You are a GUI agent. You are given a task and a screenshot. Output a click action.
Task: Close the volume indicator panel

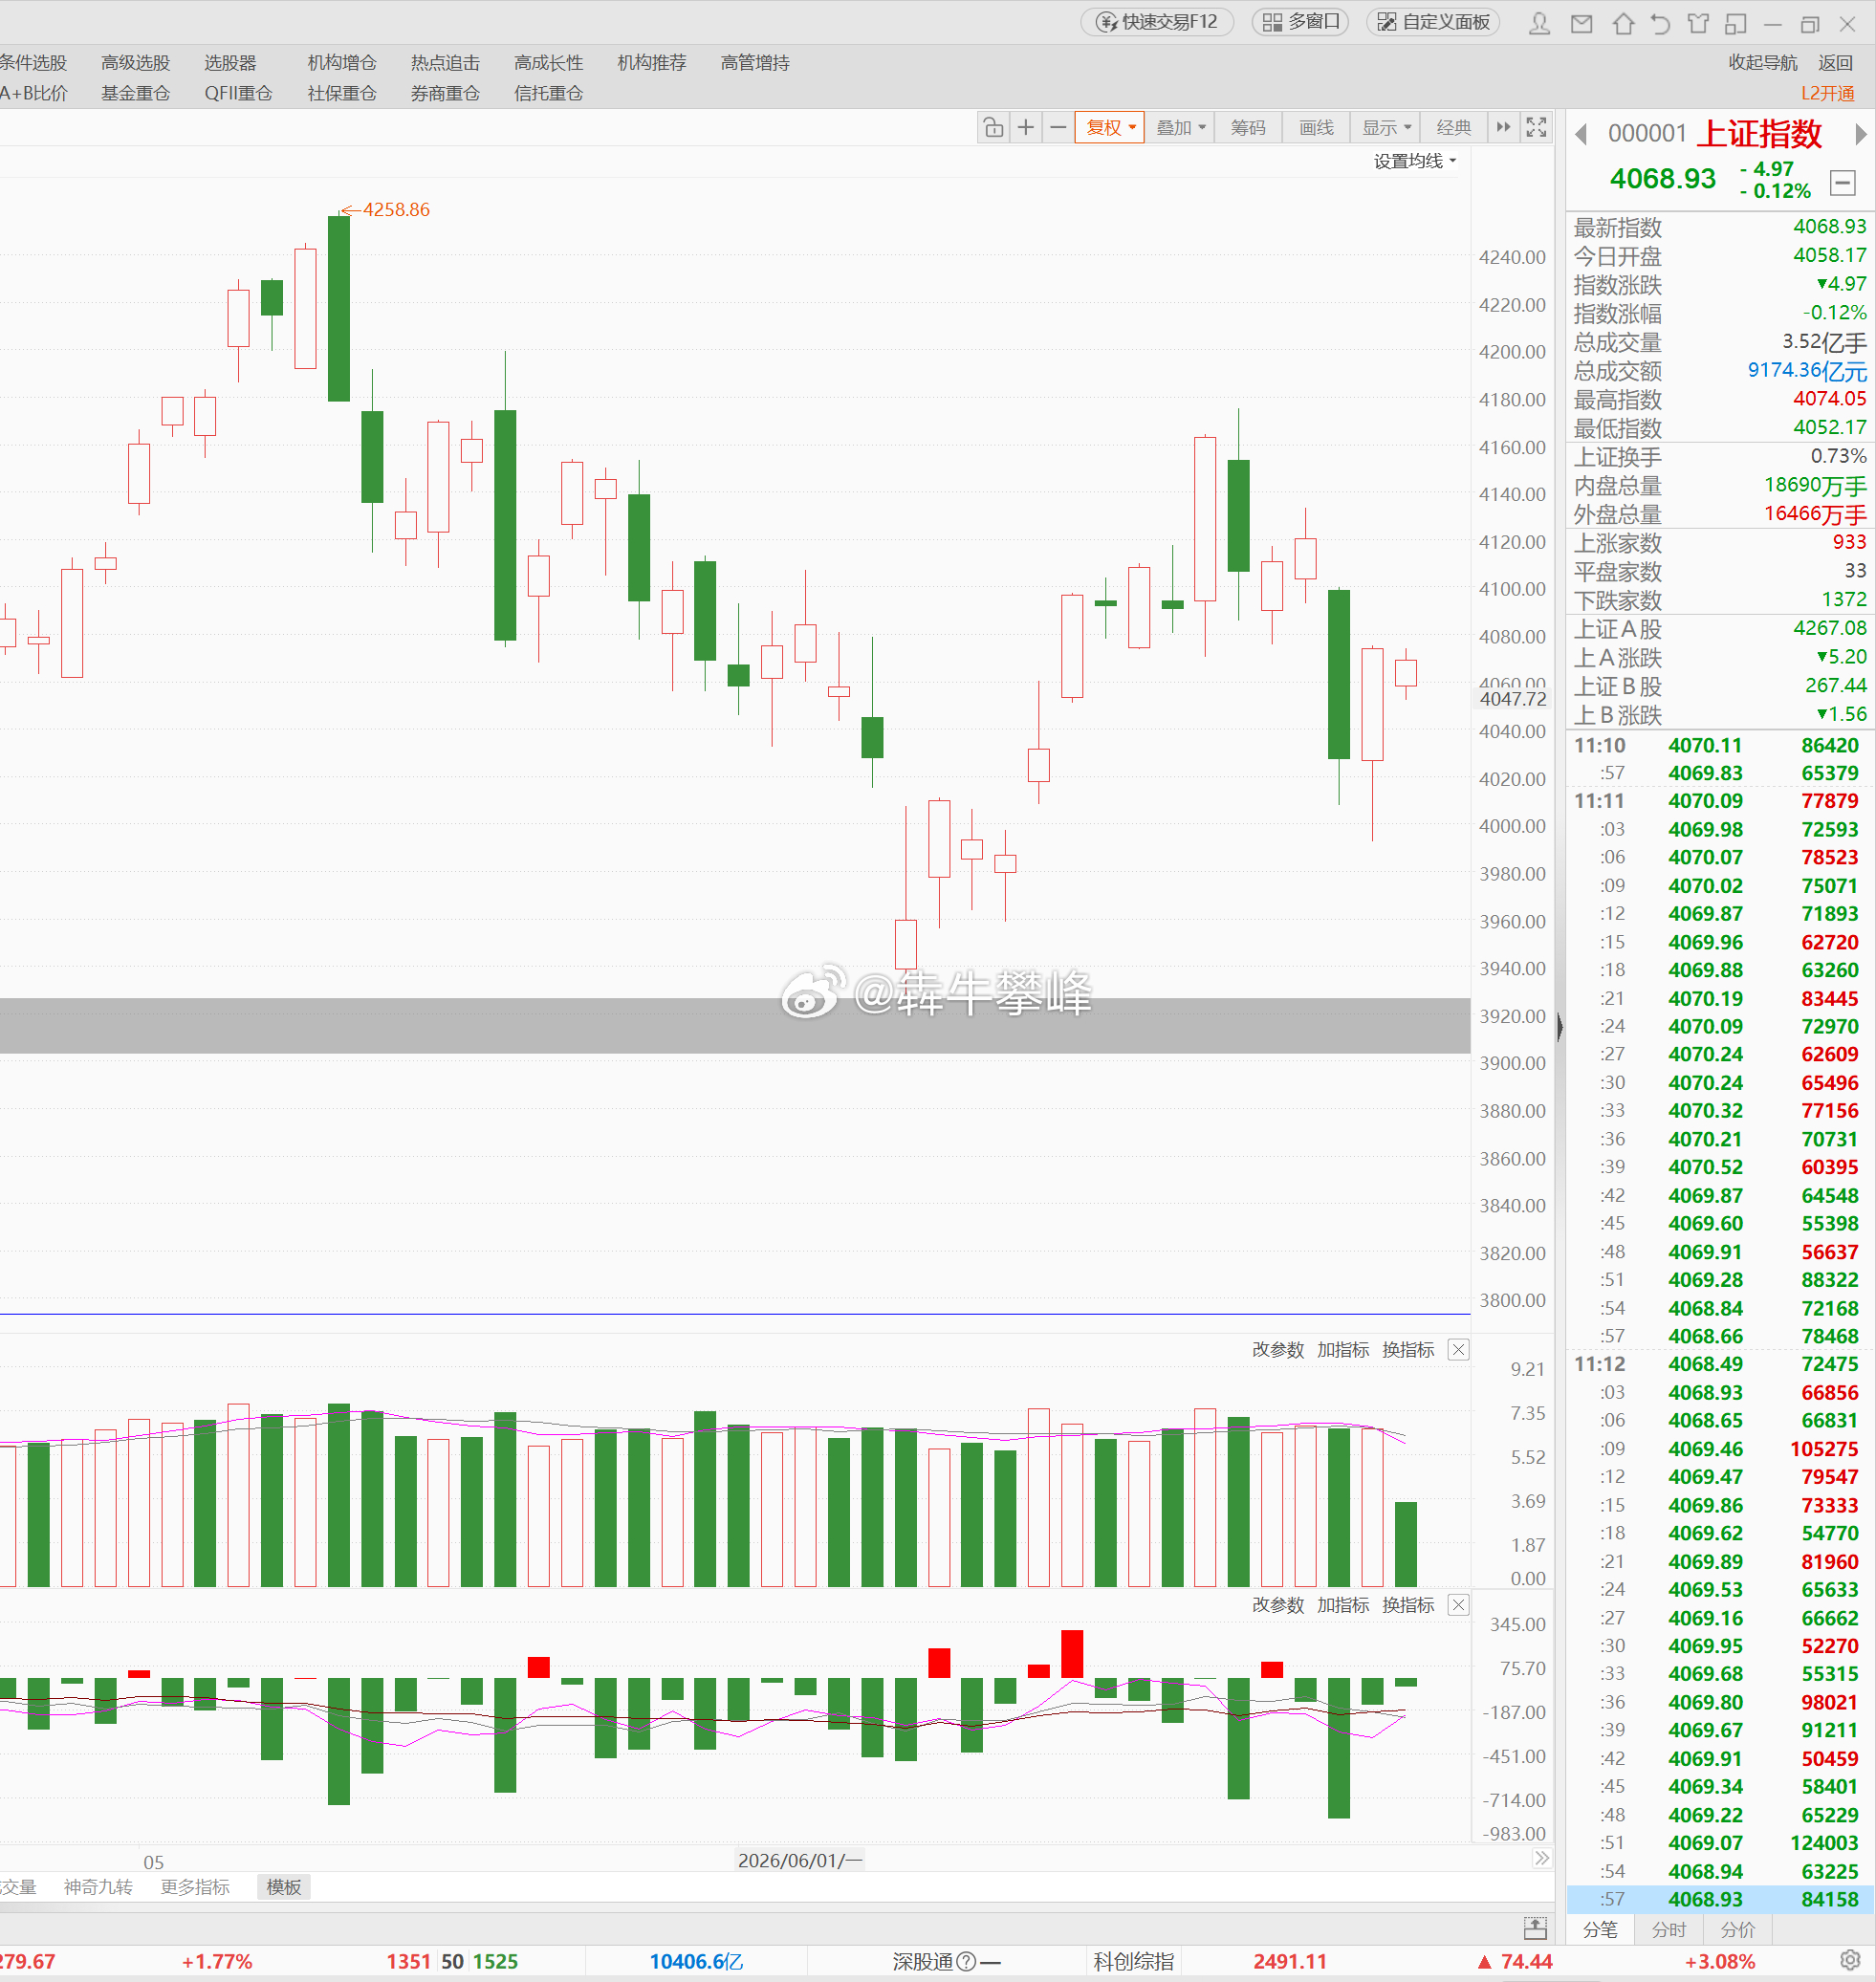point(1459,1350)
